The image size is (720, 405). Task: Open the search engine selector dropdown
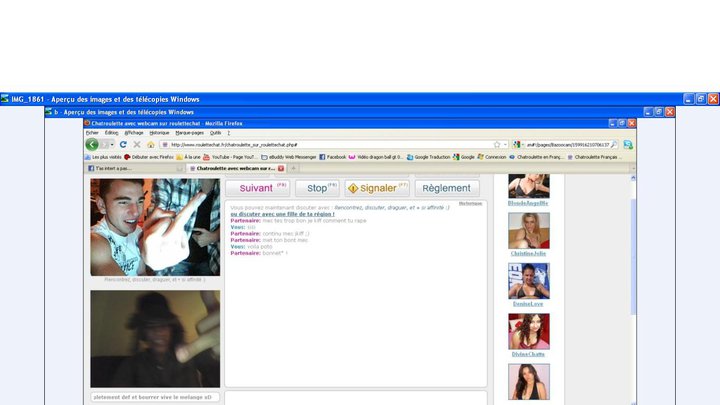[x=518, y=144]
